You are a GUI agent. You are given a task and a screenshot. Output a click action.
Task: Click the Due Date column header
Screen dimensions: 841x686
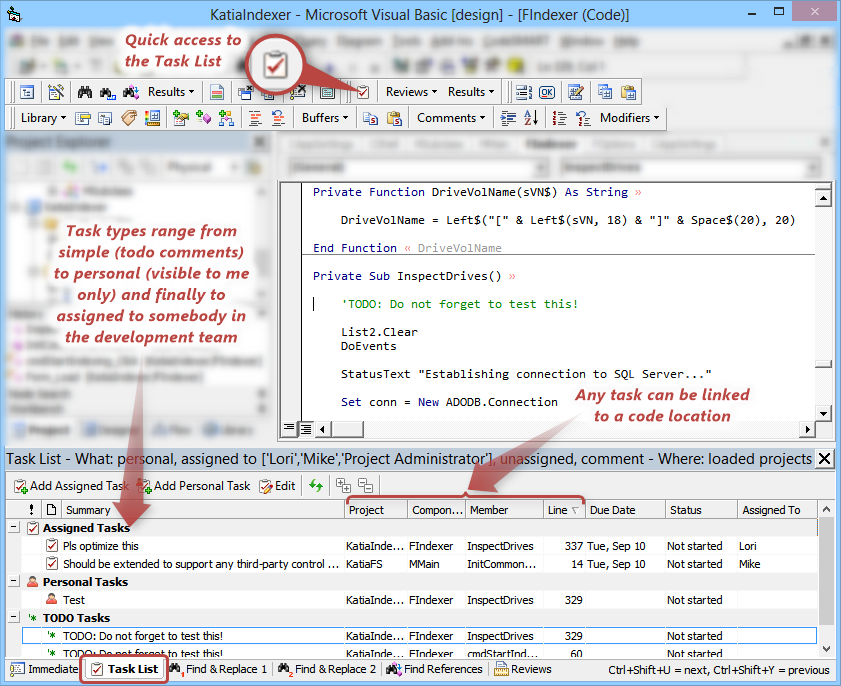pos(625,510)
